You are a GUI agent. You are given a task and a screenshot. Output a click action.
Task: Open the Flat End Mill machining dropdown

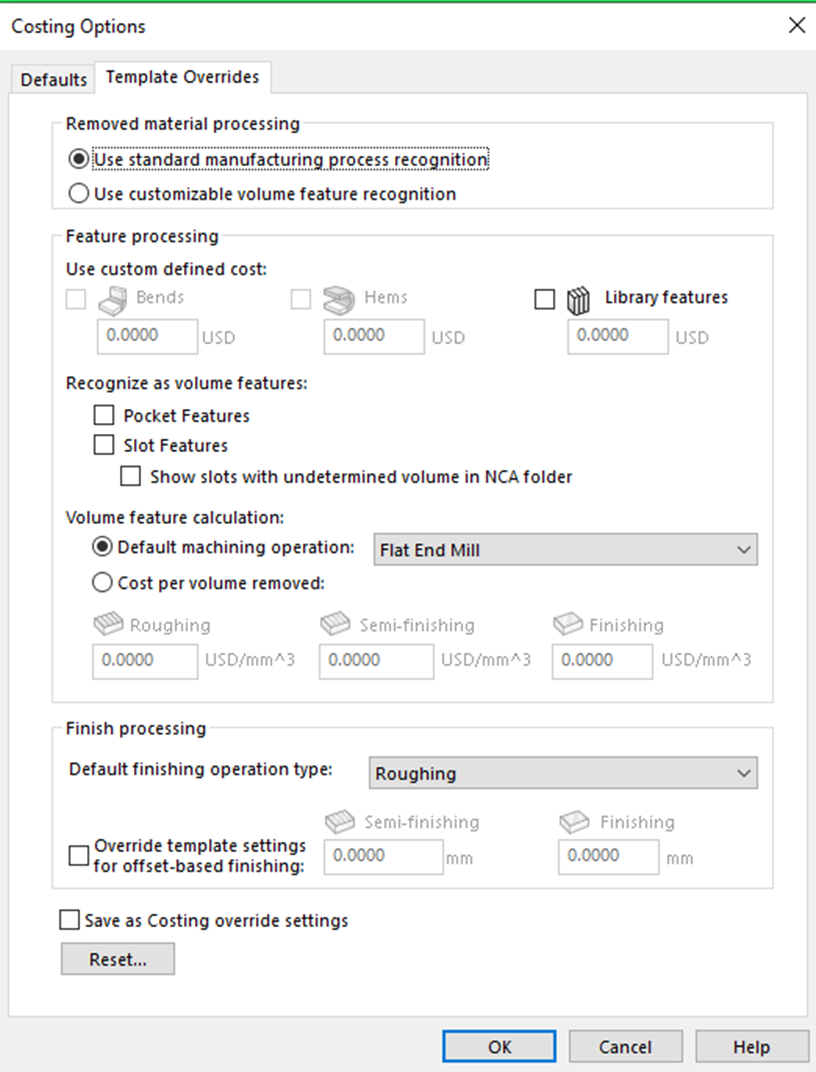[565, 550]
